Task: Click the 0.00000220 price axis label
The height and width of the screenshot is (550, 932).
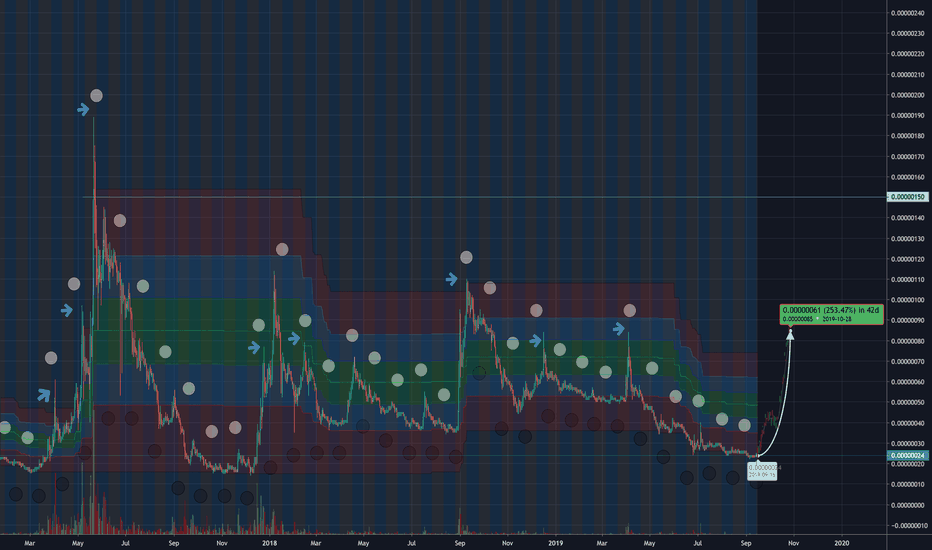Action: (908, 54)
